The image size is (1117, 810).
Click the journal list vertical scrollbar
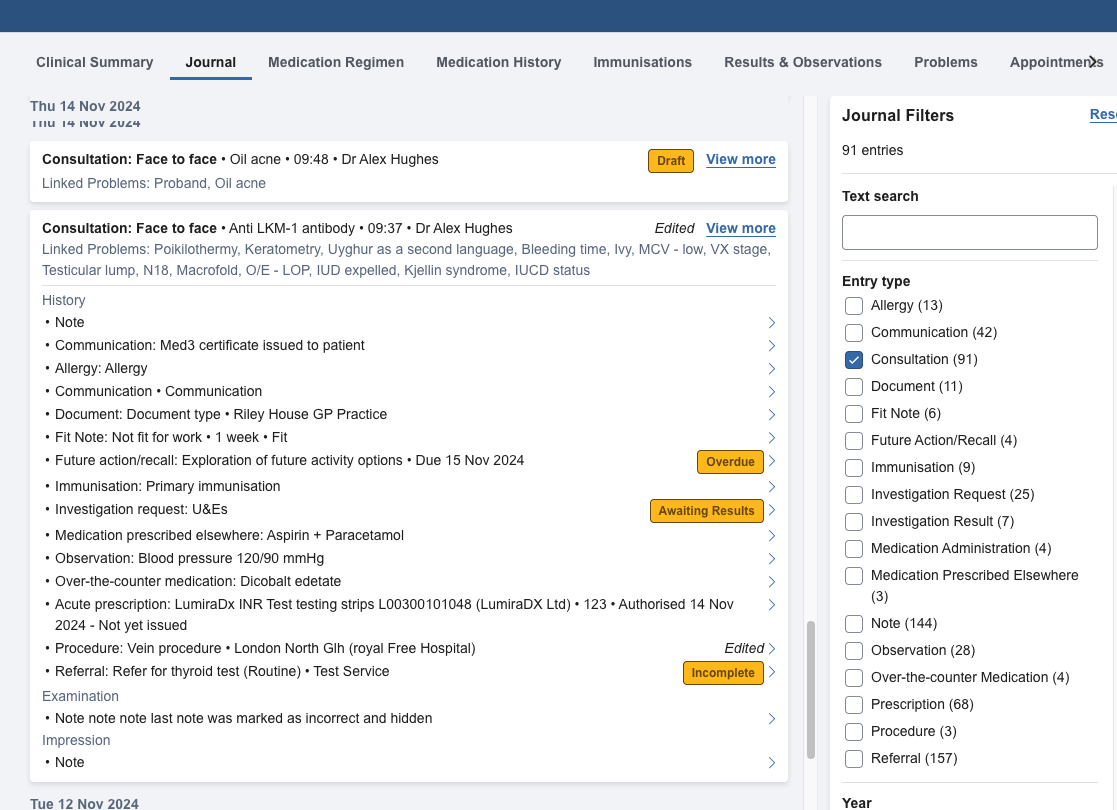811,690
